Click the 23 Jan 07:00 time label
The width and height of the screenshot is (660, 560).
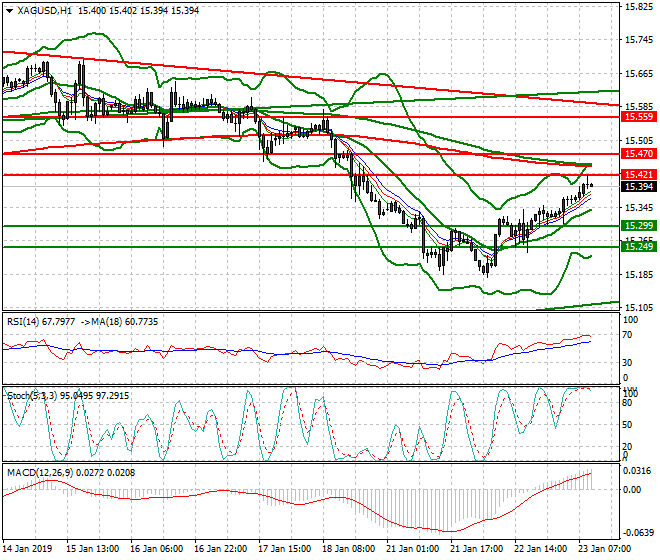604,549
